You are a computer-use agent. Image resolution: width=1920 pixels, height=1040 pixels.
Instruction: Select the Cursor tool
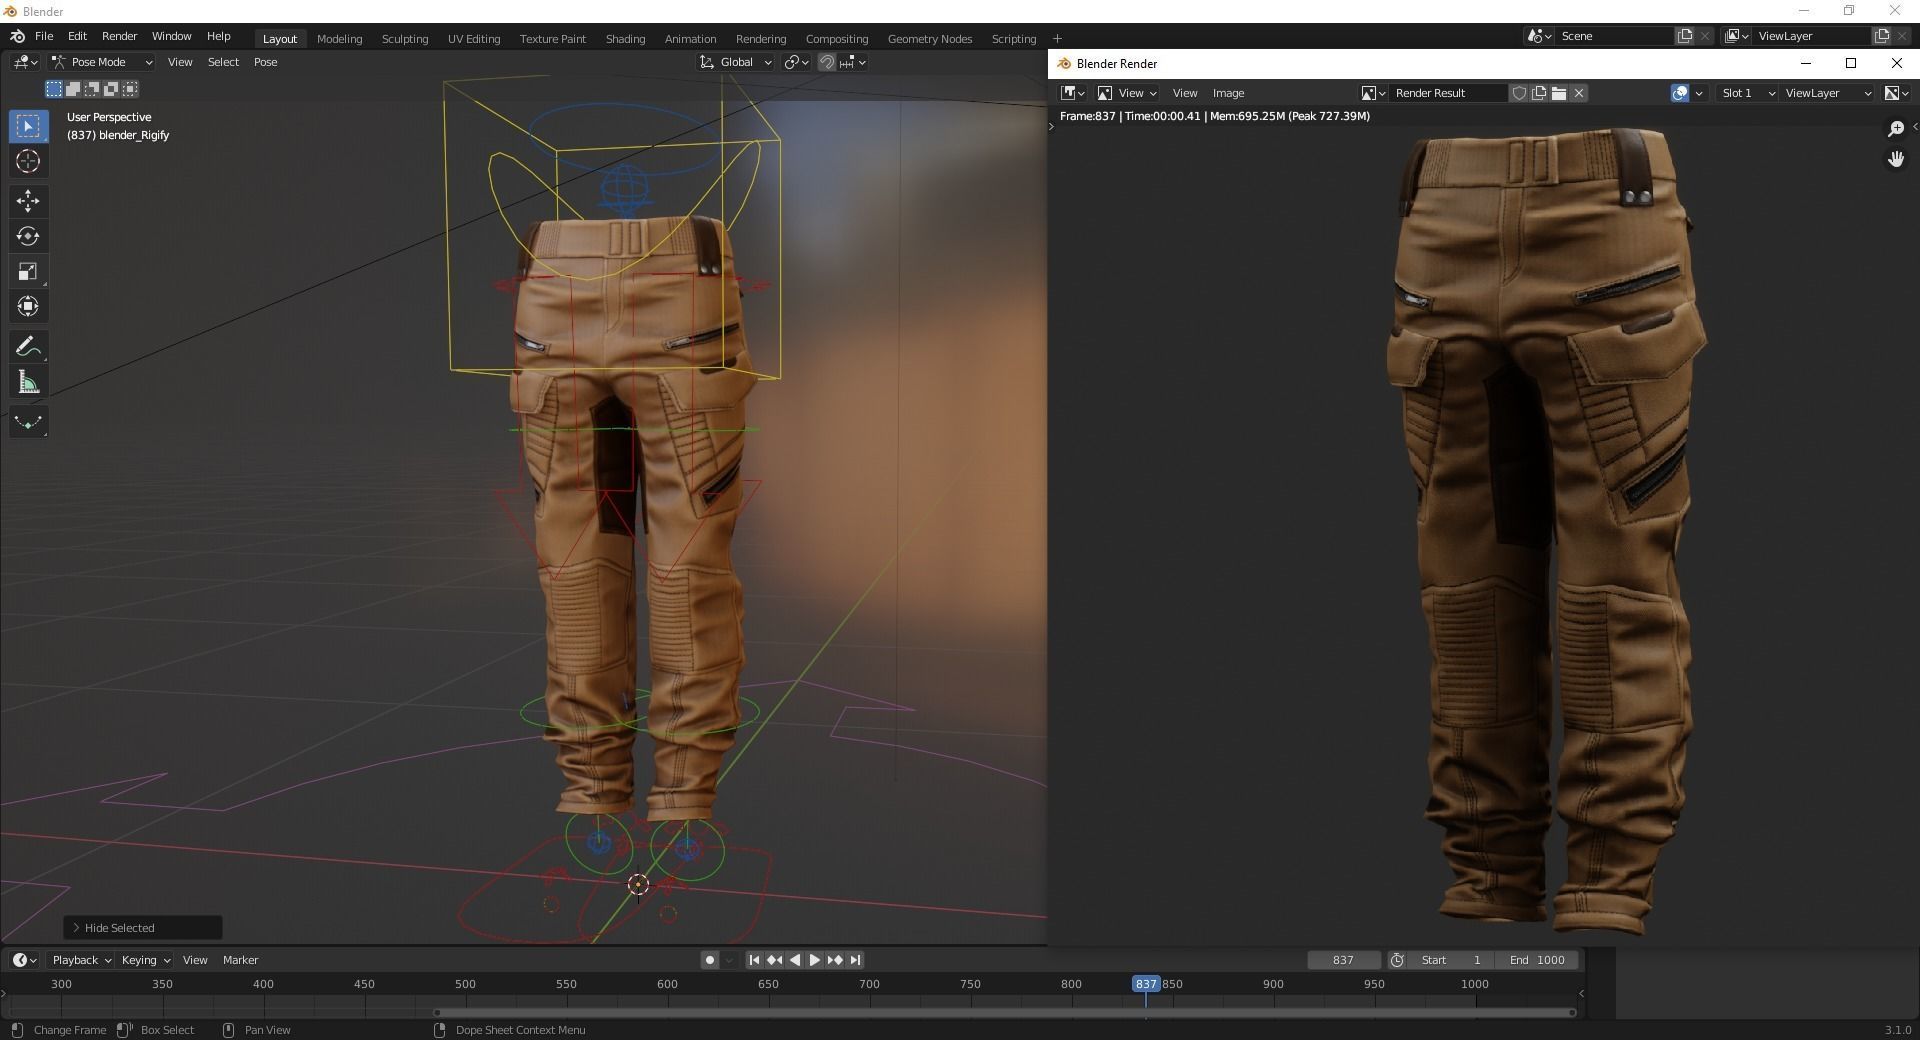pos(28,161)
